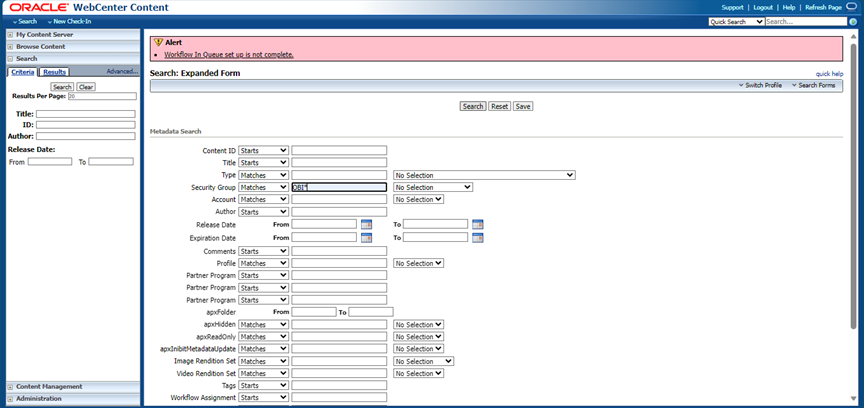Click the Alert warning icon
Image resolution: width=864 pixels, height=408 pixels.
point(158,42)
